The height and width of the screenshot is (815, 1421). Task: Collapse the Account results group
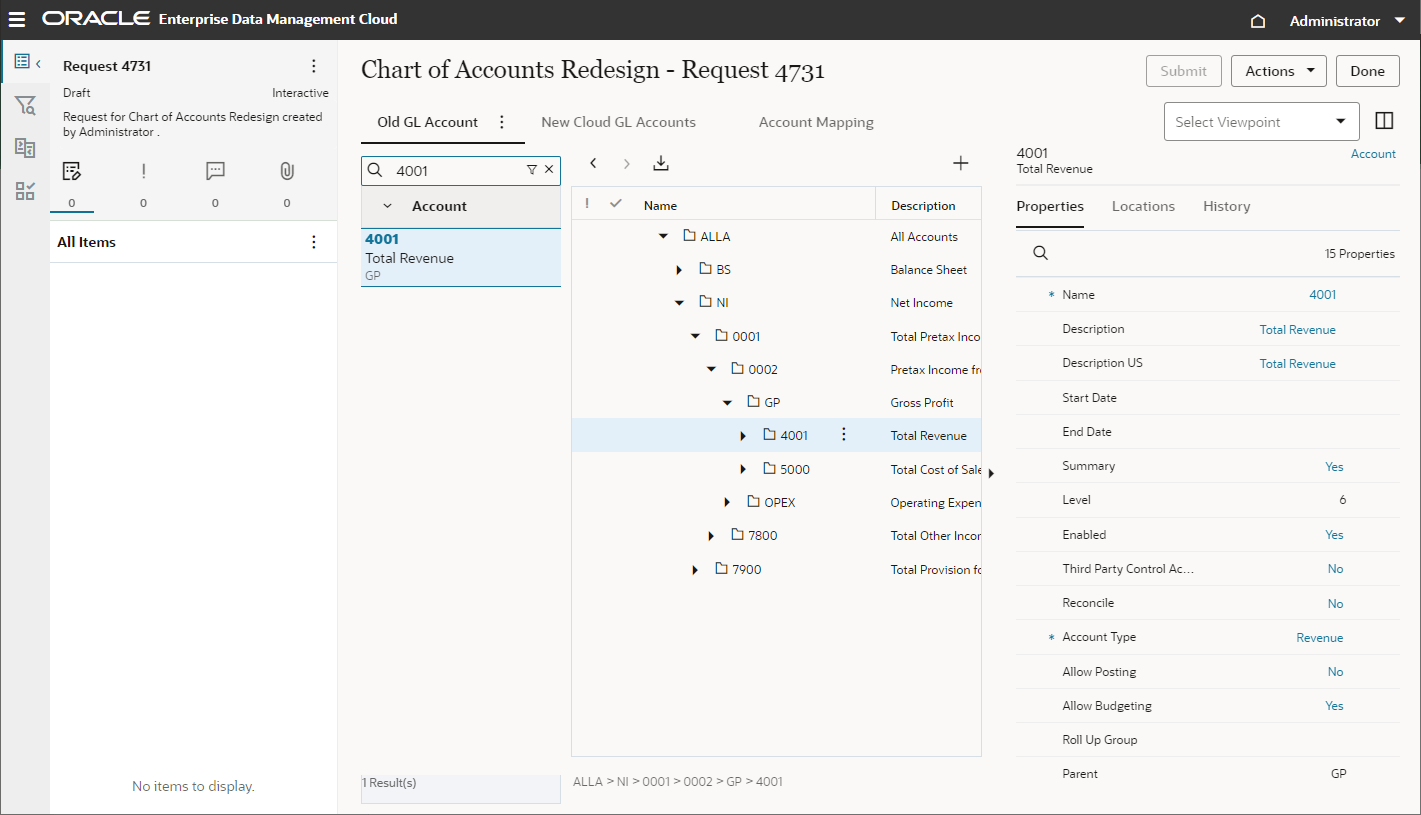pos(388,206)
